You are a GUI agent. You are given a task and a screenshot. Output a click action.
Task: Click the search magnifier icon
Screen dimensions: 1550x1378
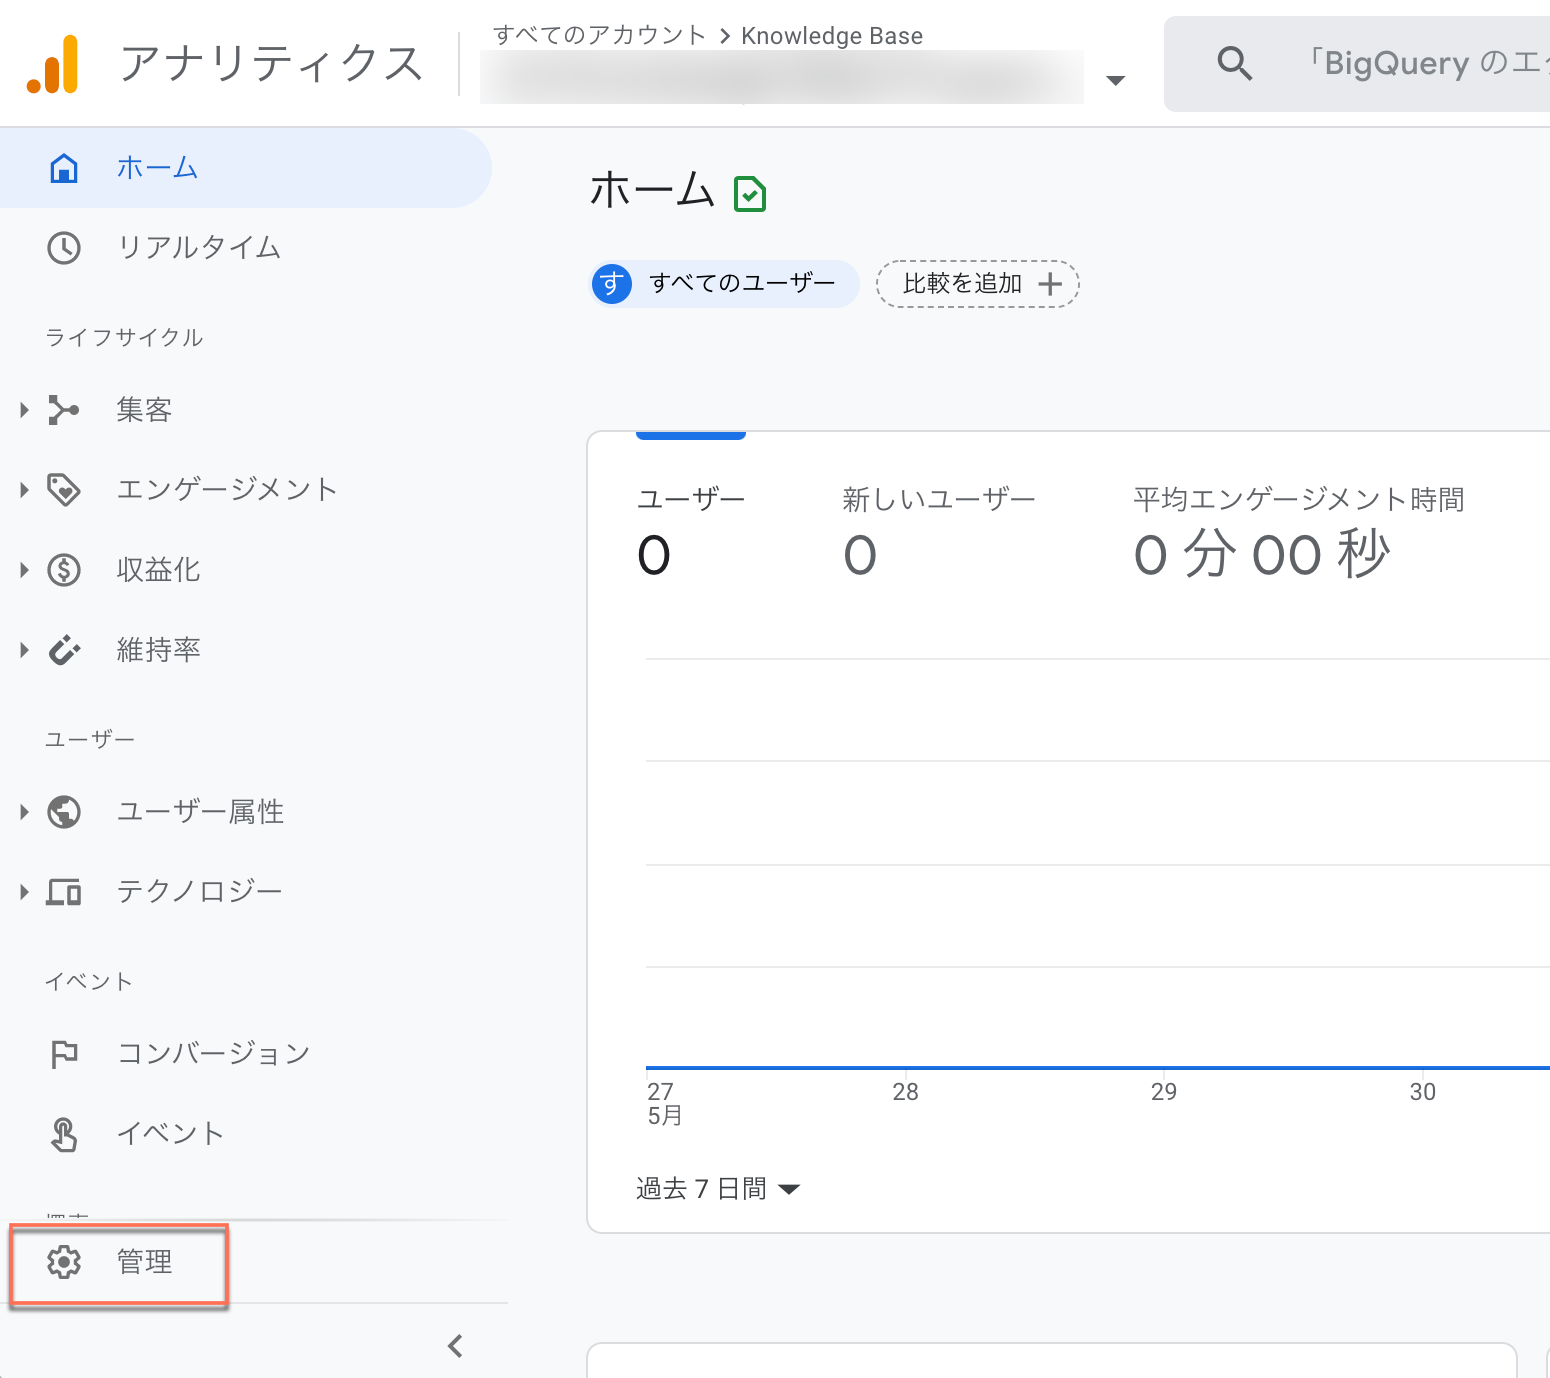coord(1234,64)
